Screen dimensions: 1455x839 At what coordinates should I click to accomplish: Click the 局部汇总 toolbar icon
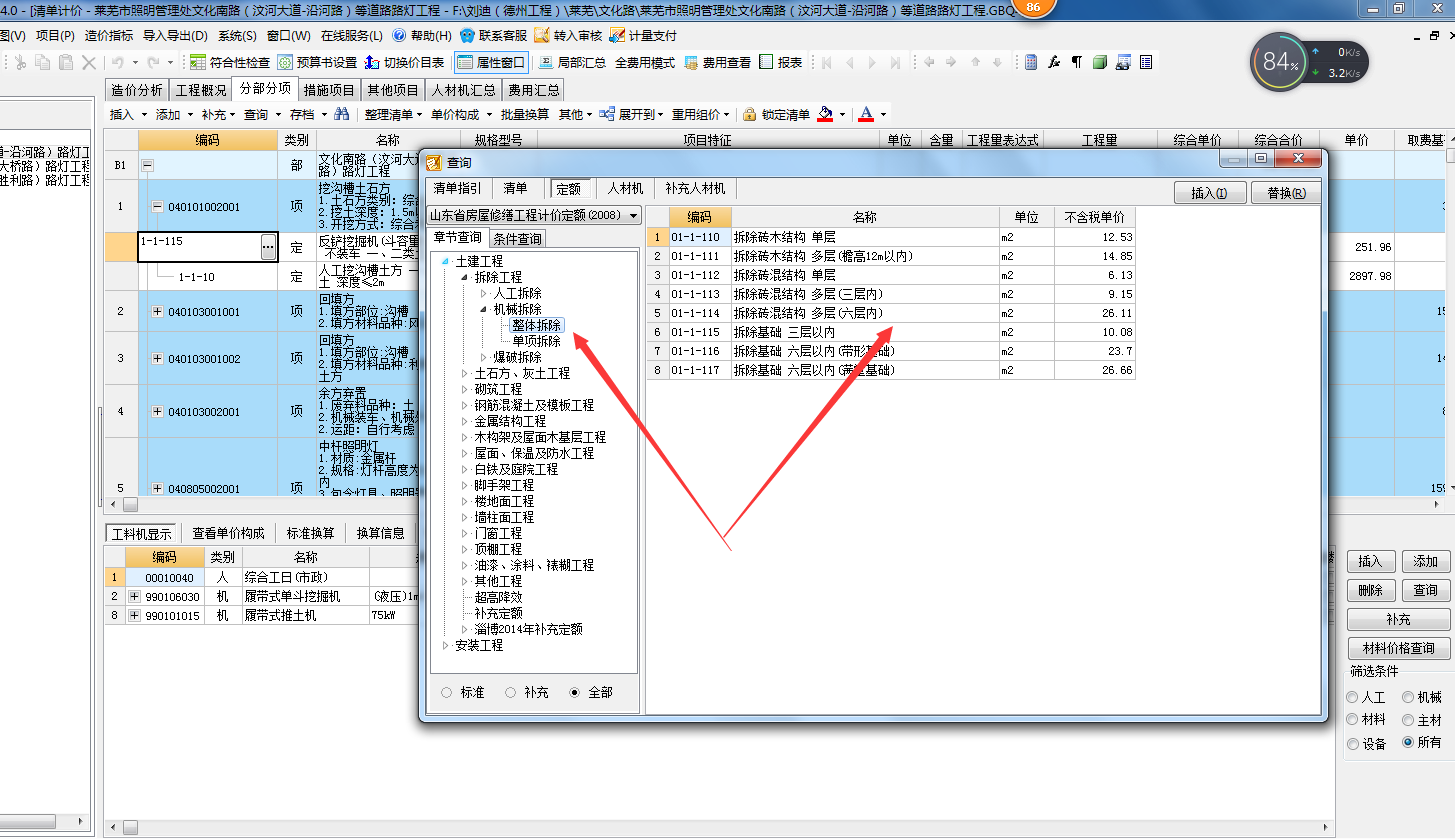point(546,62)
